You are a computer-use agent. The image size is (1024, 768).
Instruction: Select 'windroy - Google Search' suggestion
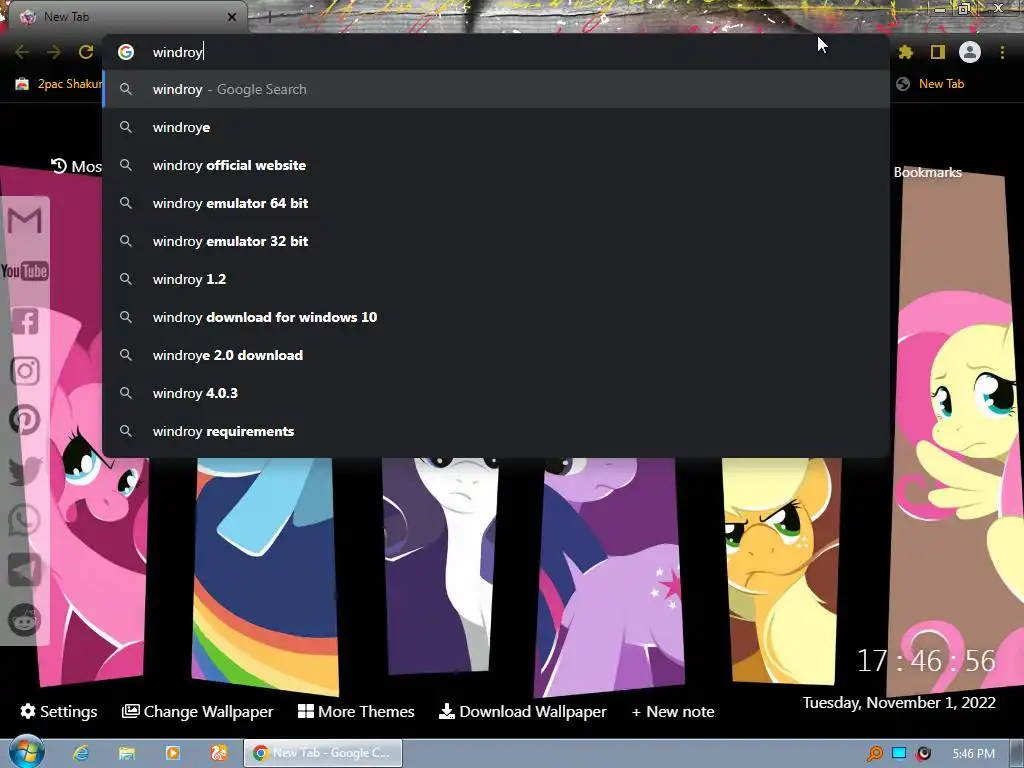tap(496, 89)
